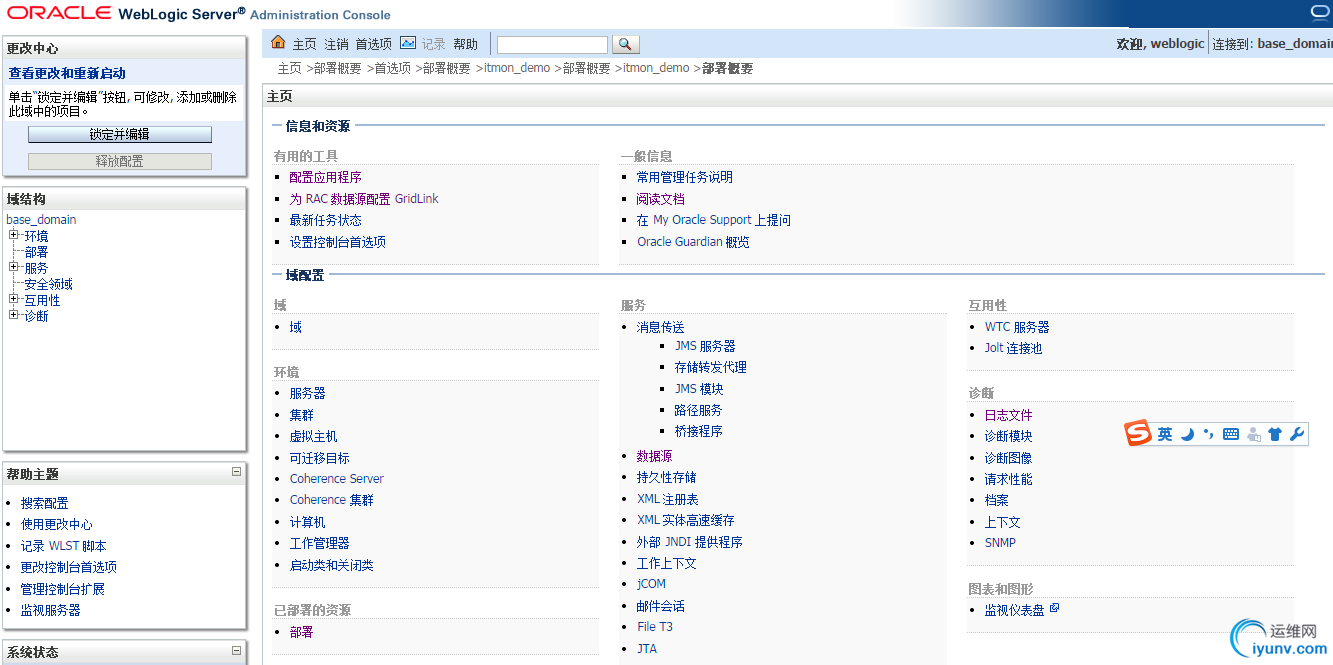The image size is (1333, 665).
Task: Click the search magnifier button
Action: point(625,44)
